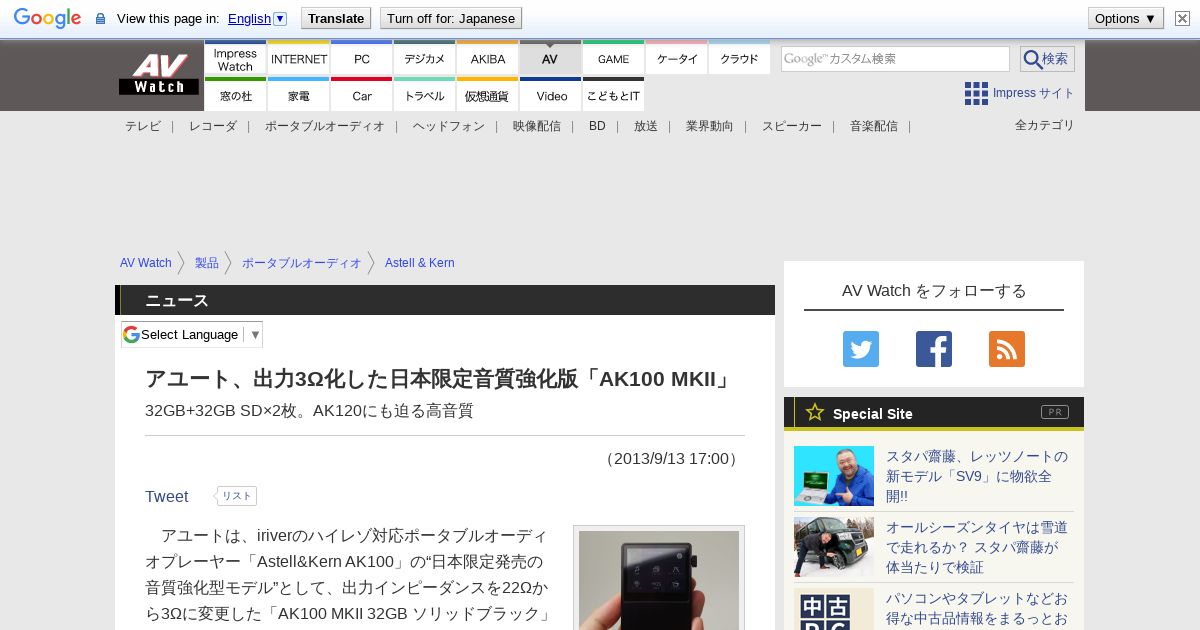Click the 製品 breadcrumb link
Image resolution: width=1200 pixels, height=630 pixels.
click(207, 263)
